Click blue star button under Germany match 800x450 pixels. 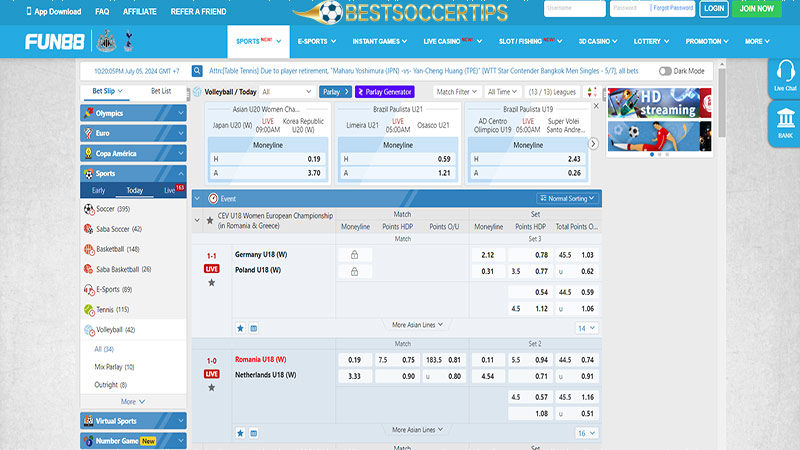240,328
